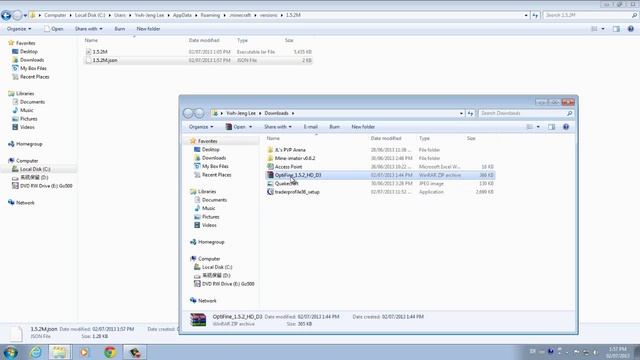Select the 1.5.2M executable jar file
Viewport: 640px width, 360px height.
pyautogui.click(x=198, y=52)
